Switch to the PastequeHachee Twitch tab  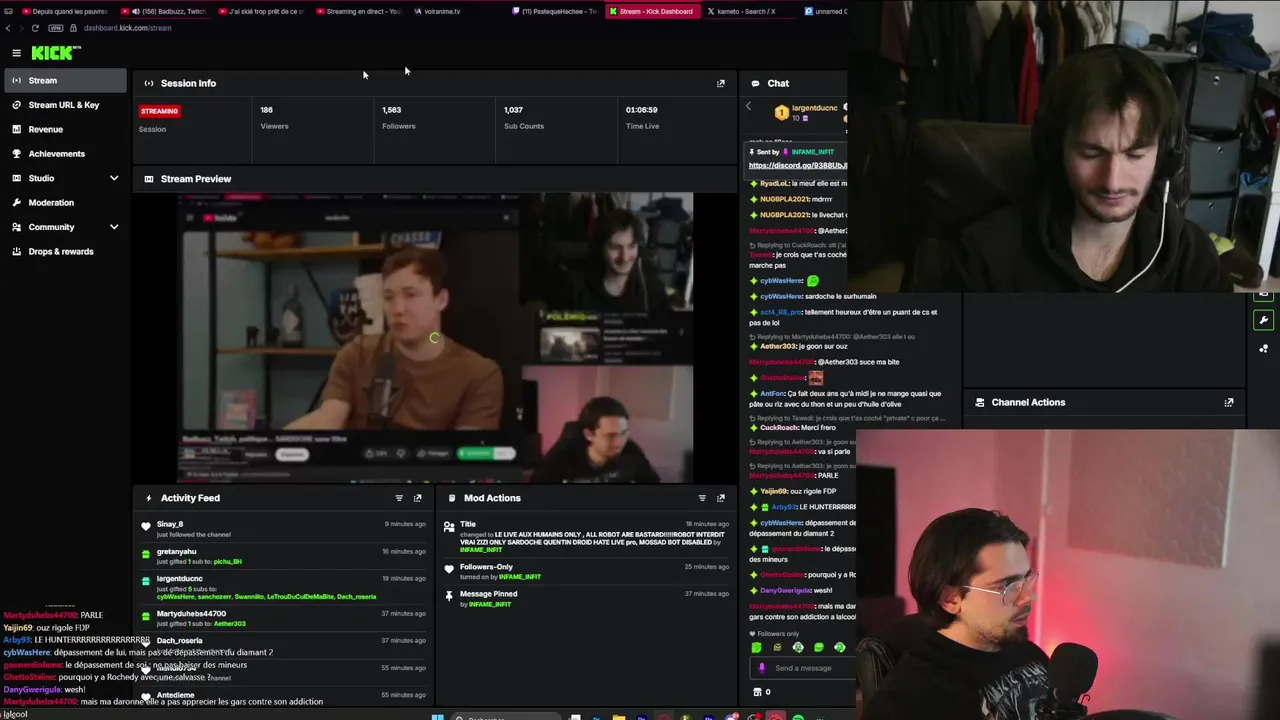tap(555, 11)
